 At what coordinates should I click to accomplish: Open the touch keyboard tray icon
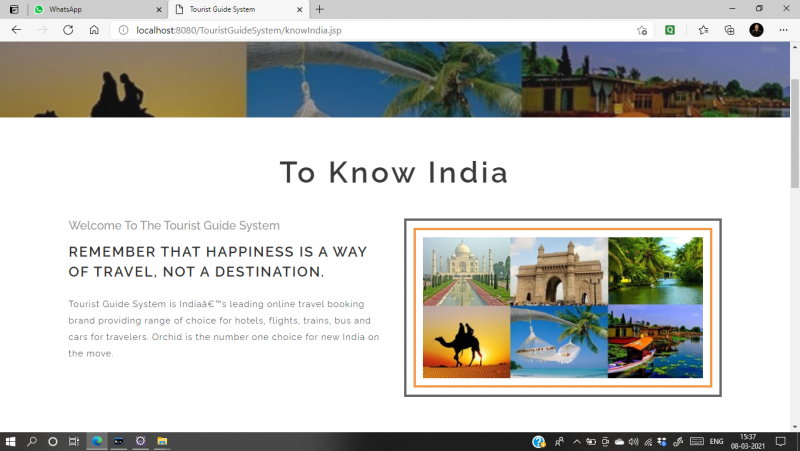[697, 442]
